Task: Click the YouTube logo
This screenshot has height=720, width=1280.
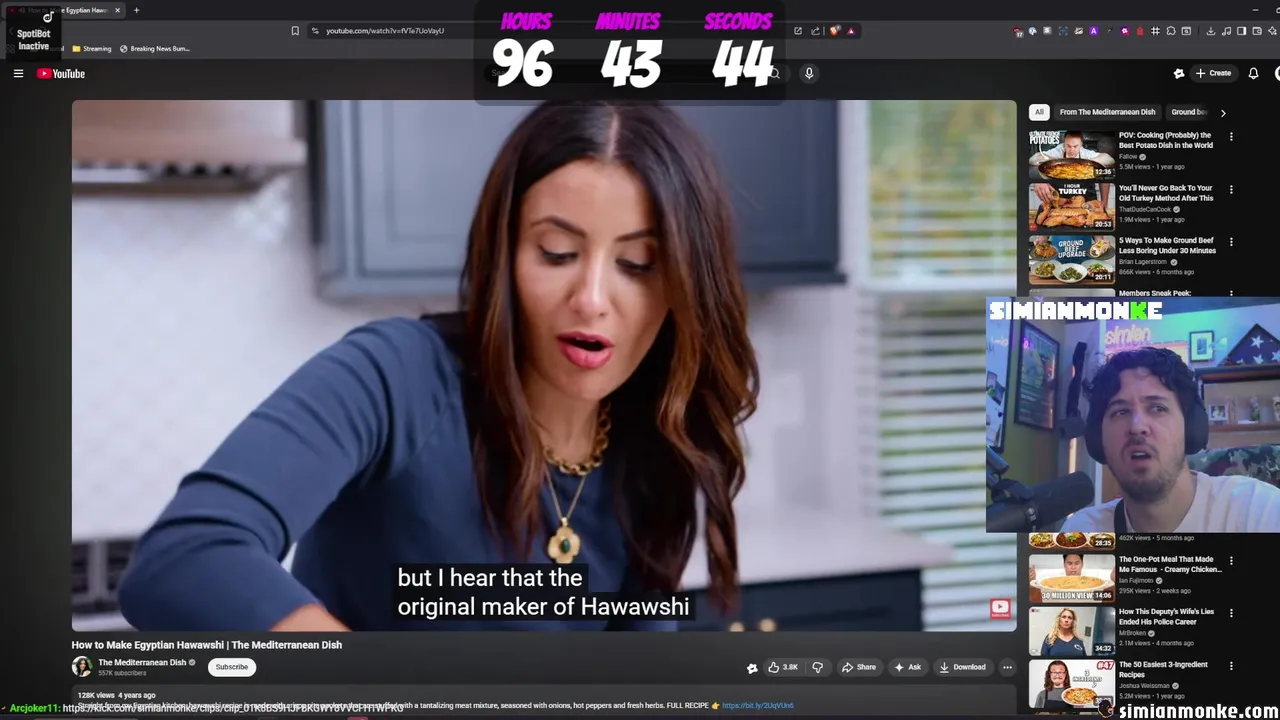Action: pos(61,73)
